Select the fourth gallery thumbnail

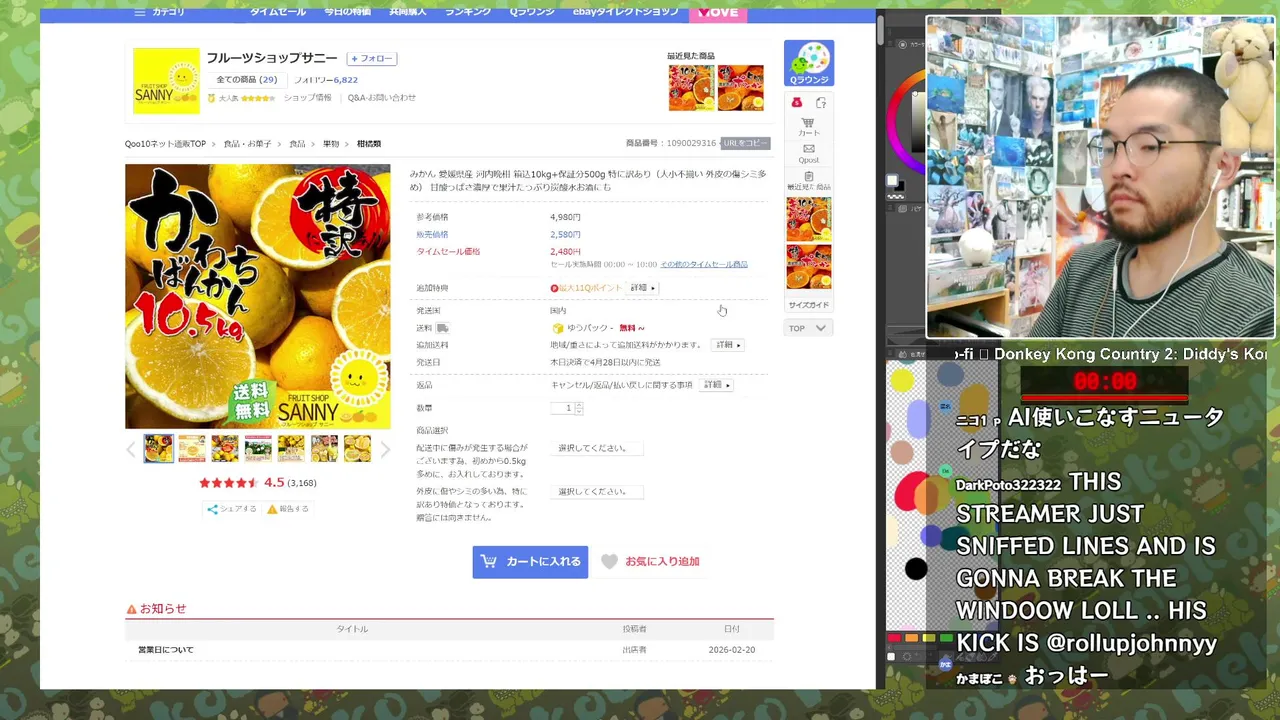pos(258,449)
